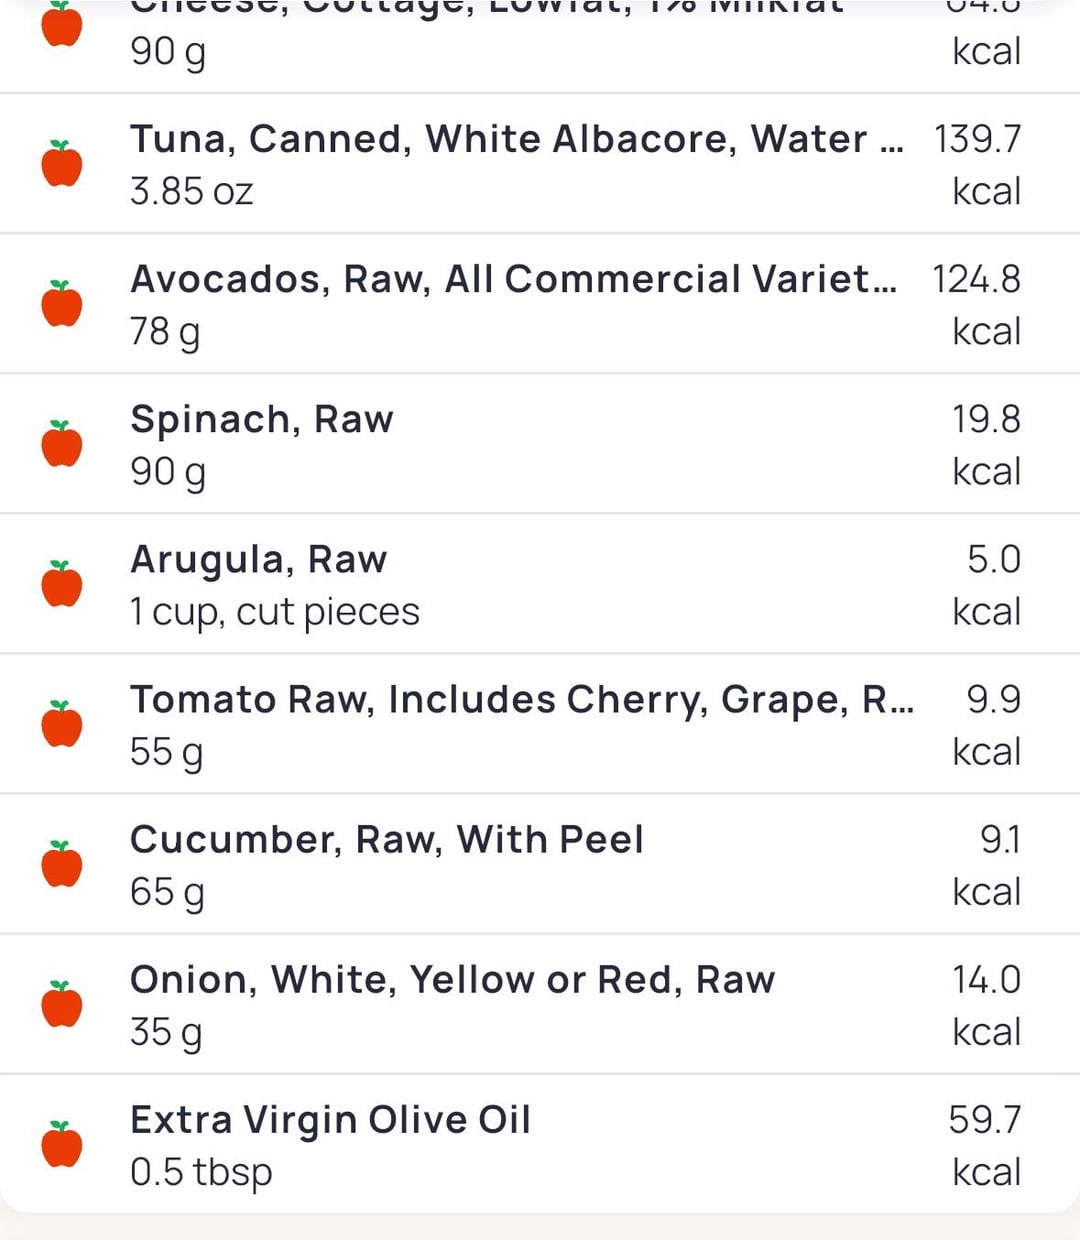Image resolution: width=1080 pixels, height=1240 pixels.
Task: Click the apple icon beside Onion entry
Action: click(x=62, y=1003)
